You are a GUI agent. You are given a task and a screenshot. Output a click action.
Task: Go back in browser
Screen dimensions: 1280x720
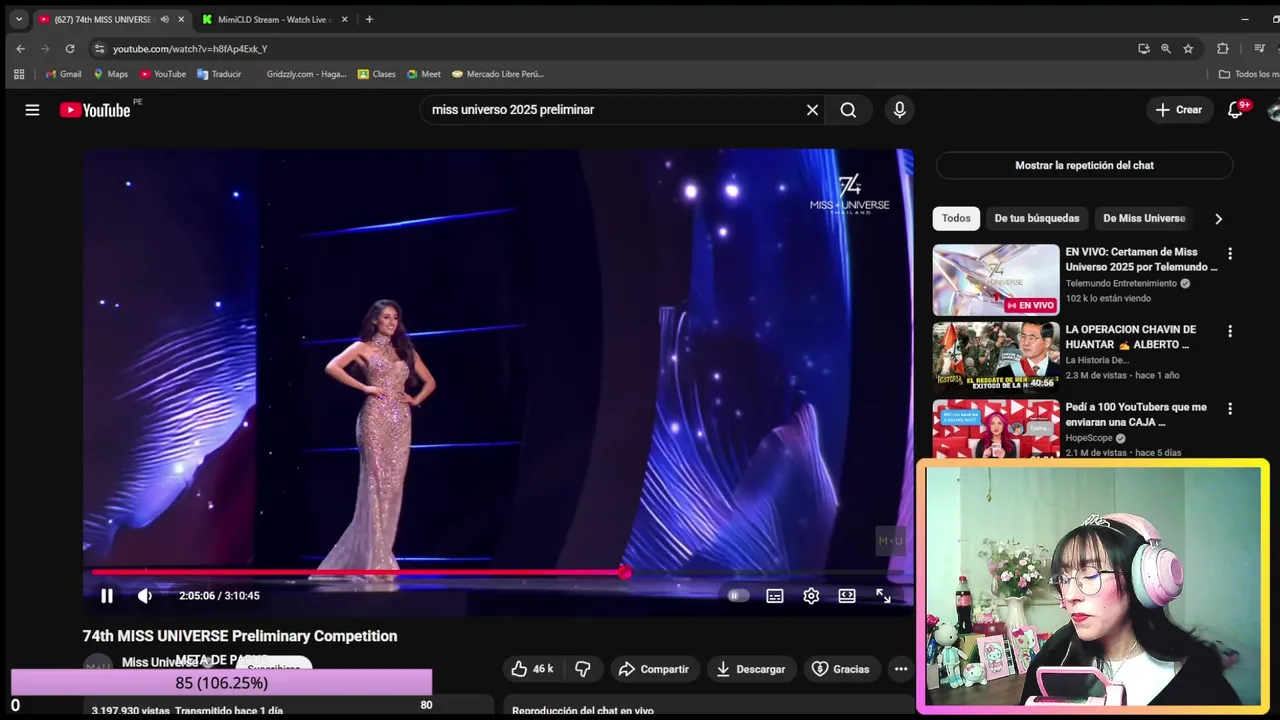pyautogui.click(x=20, y=48)
